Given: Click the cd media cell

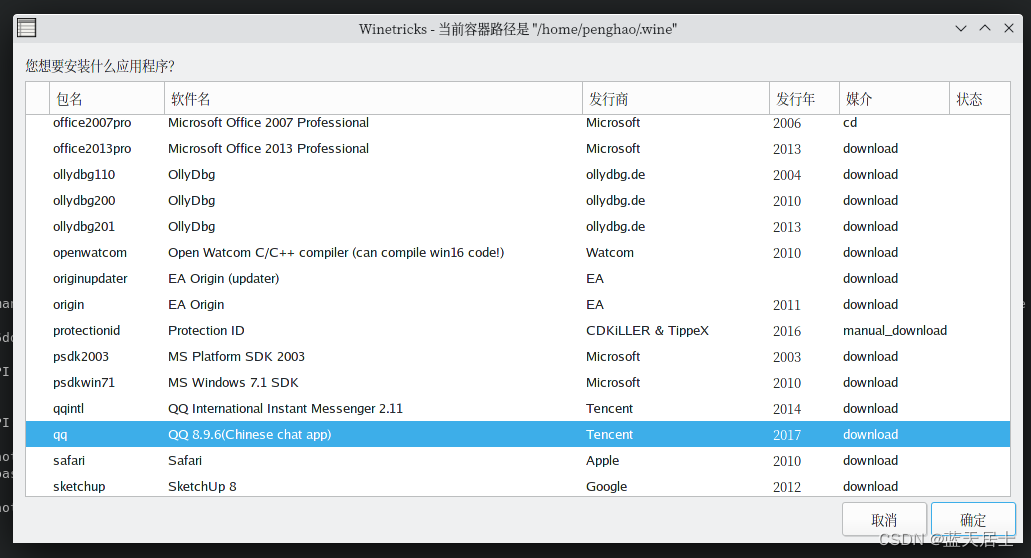Looking at the screenshot, I should 850,123.
